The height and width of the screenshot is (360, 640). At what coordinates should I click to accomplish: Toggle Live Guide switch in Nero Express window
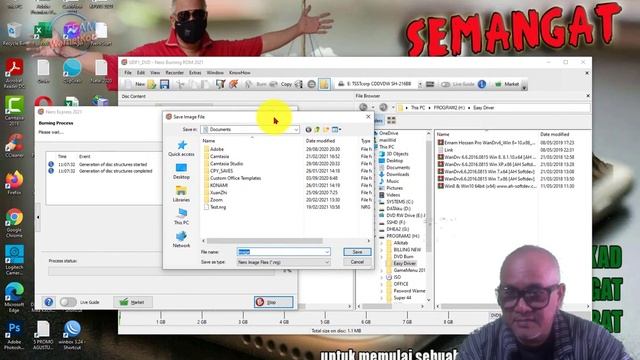tap(68, 302)
